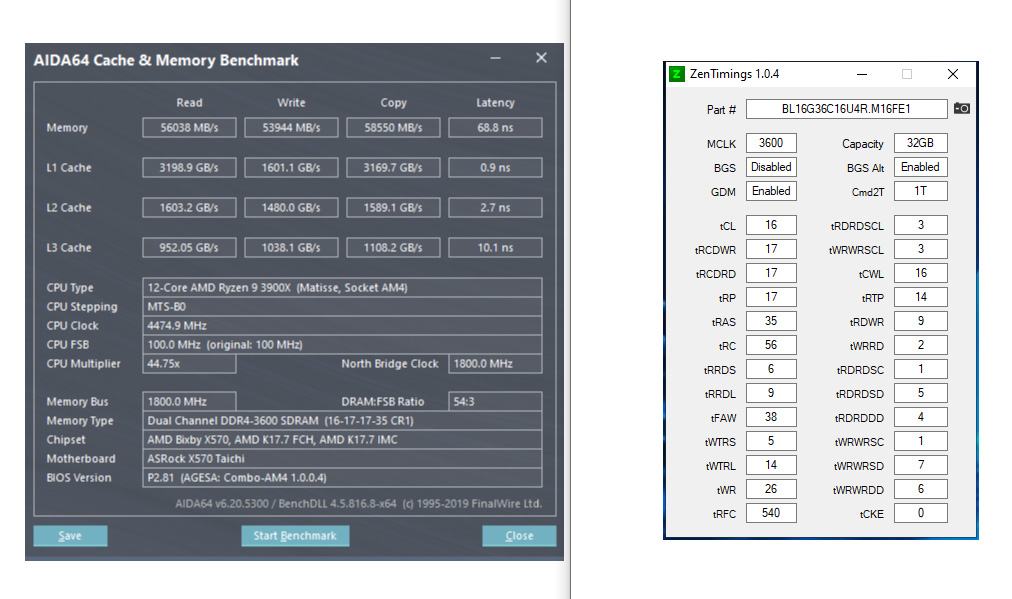Click the tRC value 56
Image resolution: width=1012 pixels, height=599 pixels.
pos(771,345)
